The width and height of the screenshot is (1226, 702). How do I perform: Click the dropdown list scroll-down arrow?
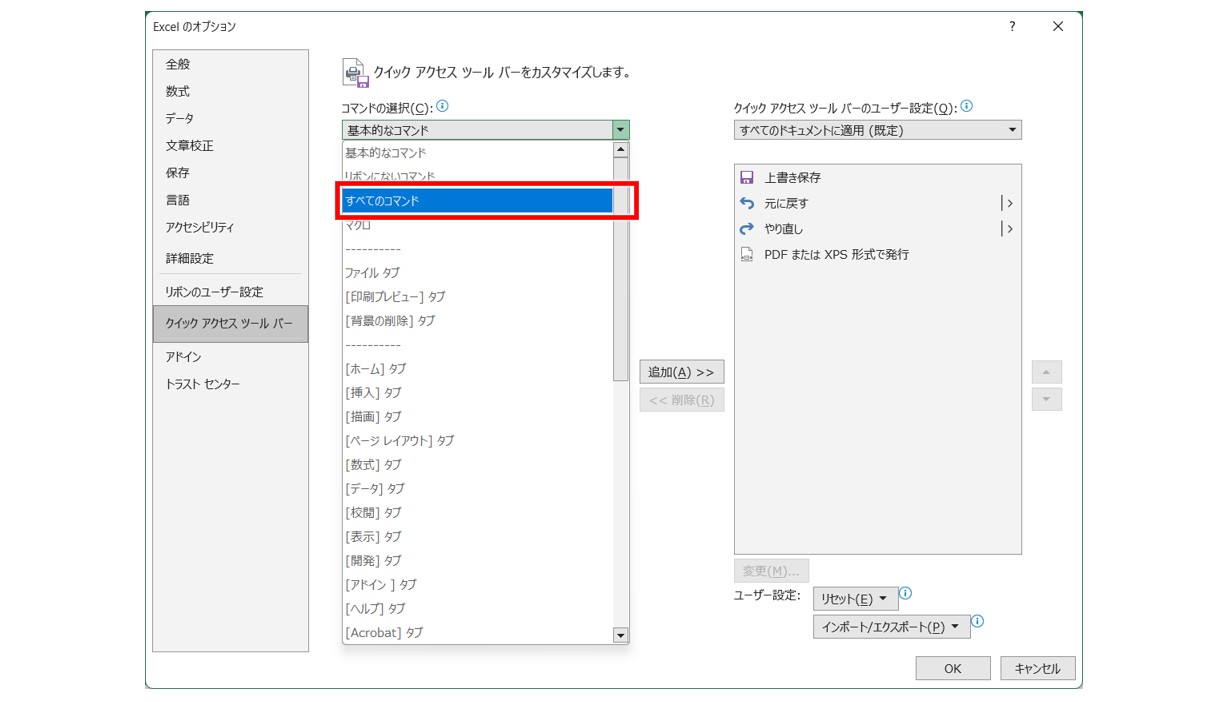click(x=620, y=635)
